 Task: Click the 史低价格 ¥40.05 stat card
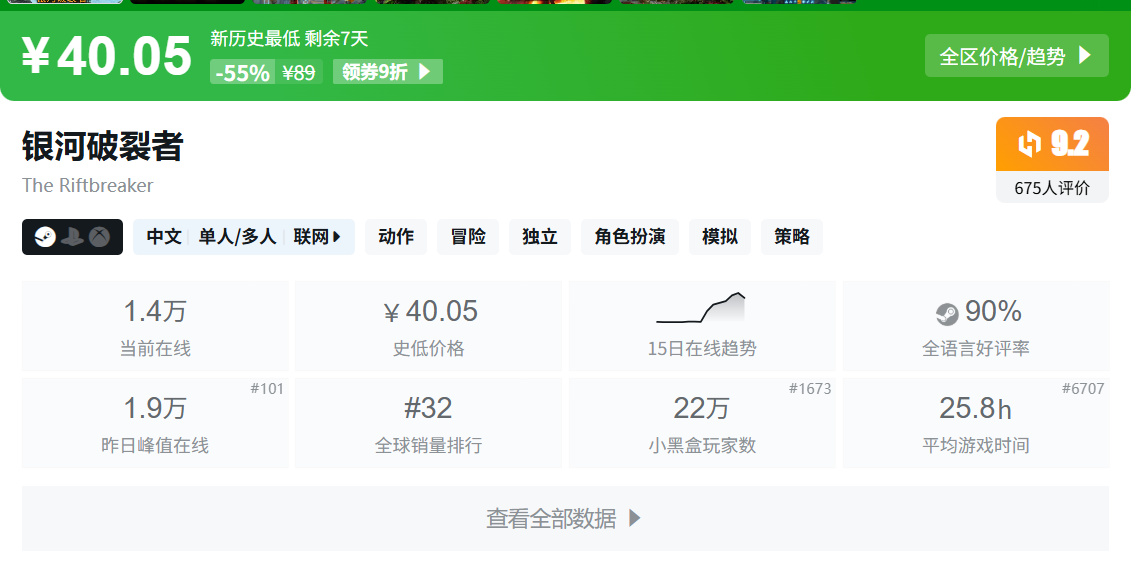(x=428, y=326)
